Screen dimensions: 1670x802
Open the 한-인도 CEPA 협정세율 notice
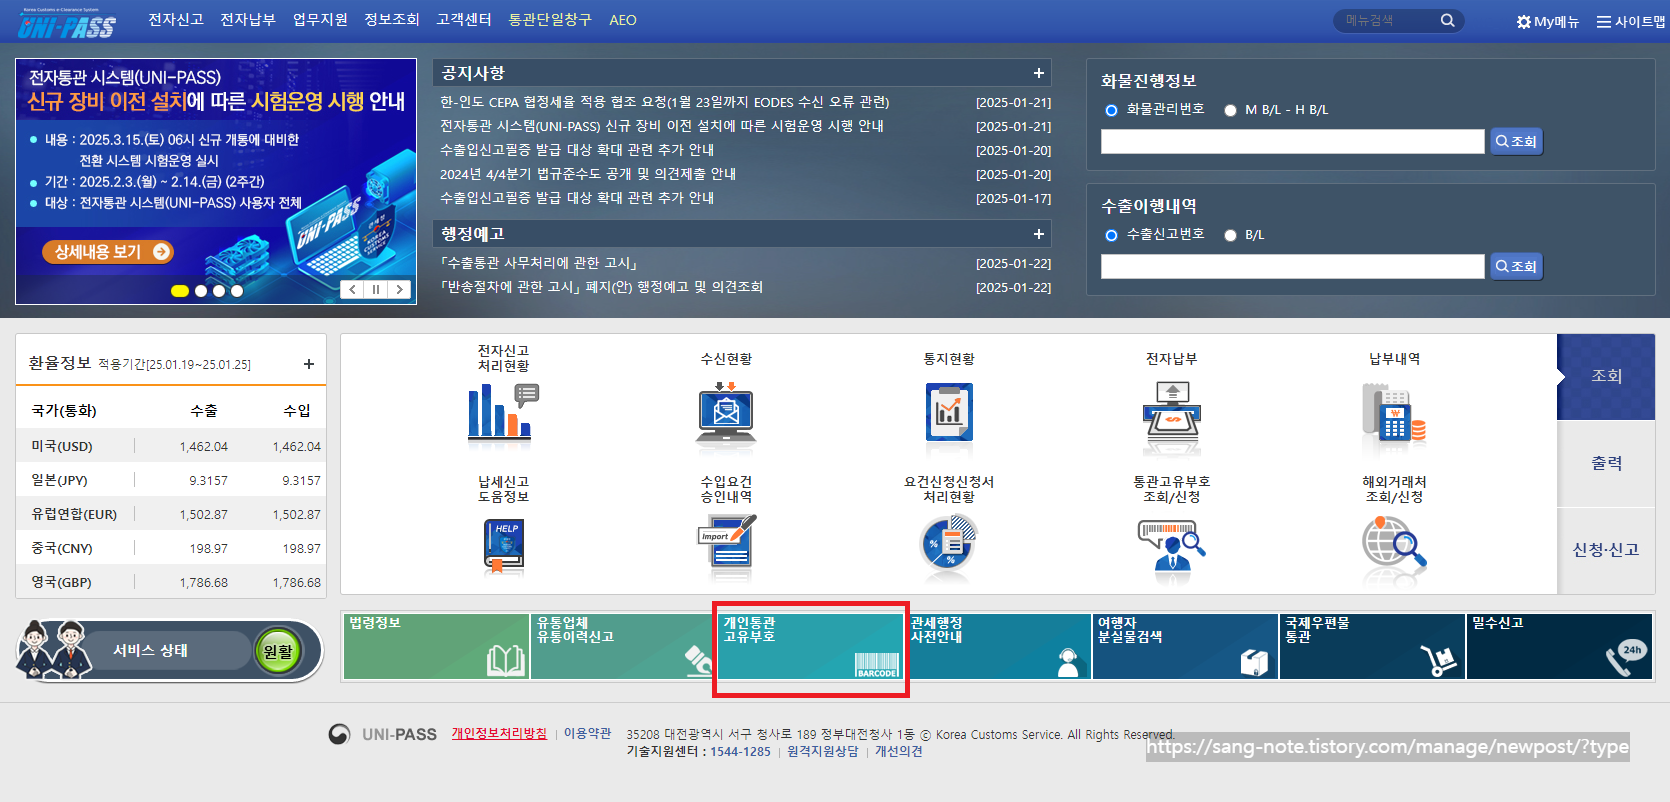coord(665,102)
